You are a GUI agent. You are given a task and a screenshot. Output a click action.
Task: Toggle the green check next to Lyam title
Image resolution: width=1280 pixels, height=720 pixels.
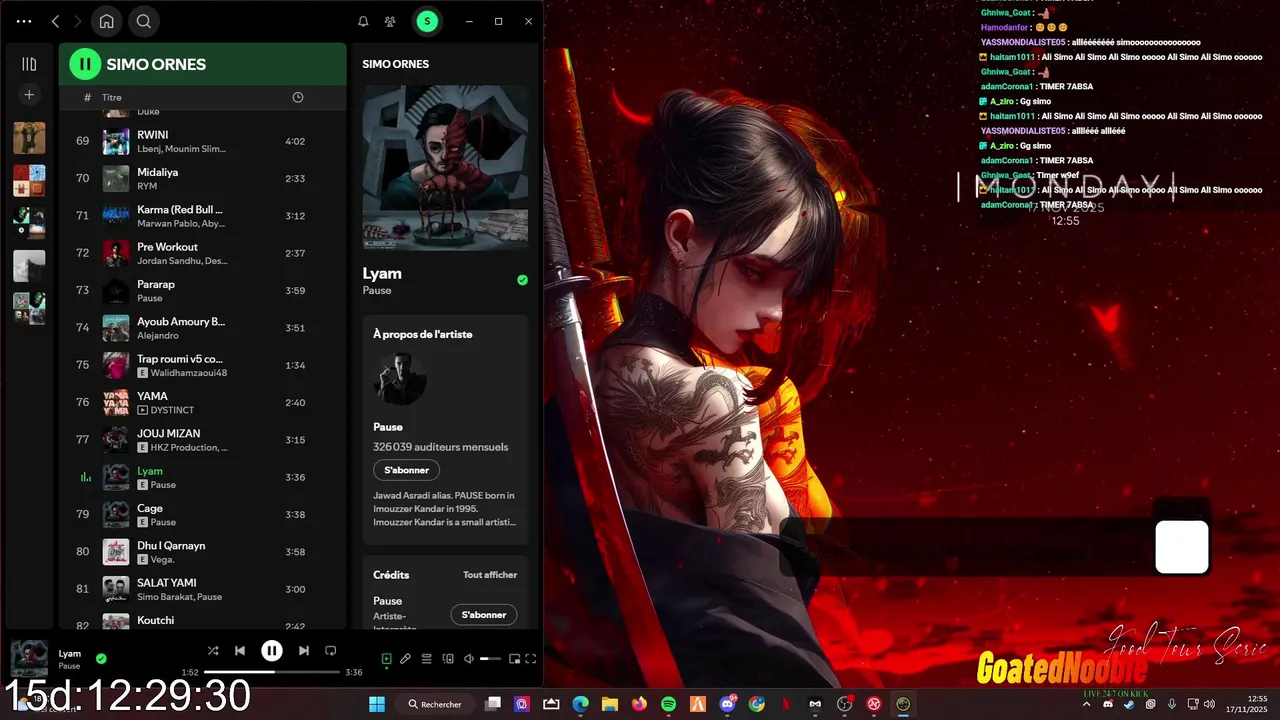(x=522, y=280)
